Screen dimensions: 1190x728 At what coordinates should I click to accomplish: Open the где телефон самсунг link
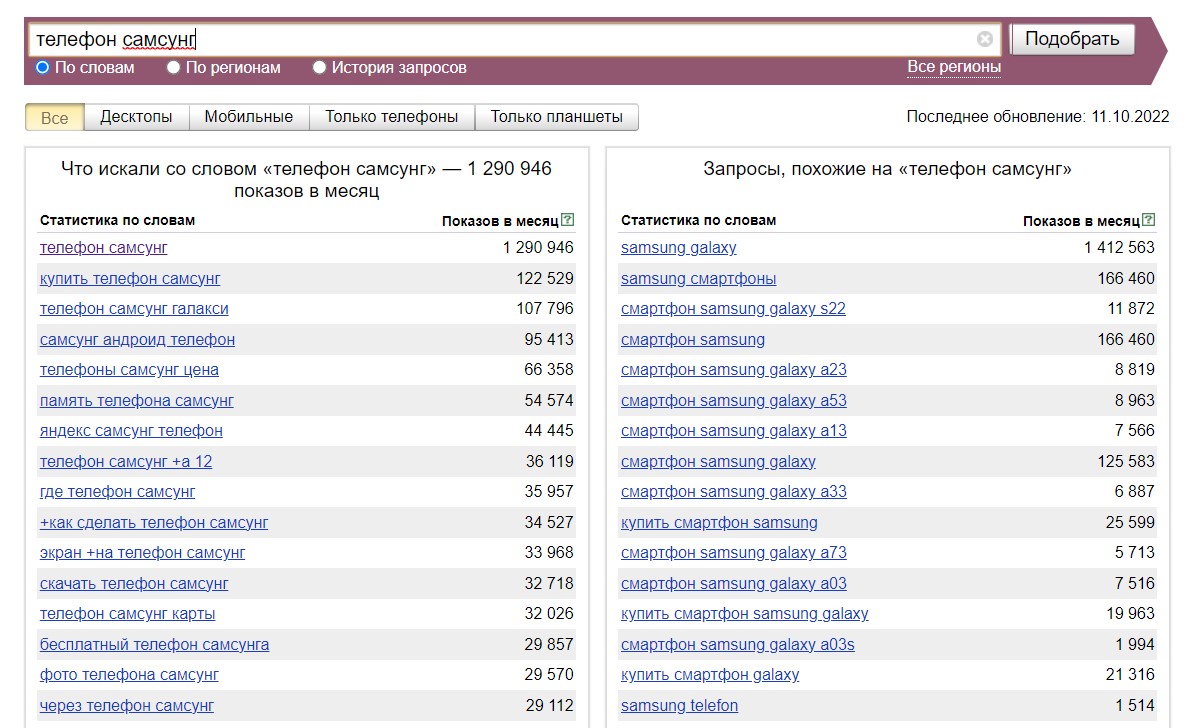(x=117, y=492)
